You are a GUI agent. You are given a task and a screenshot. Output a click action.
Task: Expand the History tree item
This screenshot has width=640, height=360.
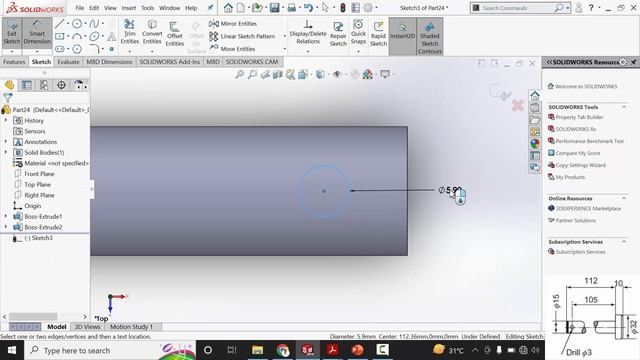6,120
